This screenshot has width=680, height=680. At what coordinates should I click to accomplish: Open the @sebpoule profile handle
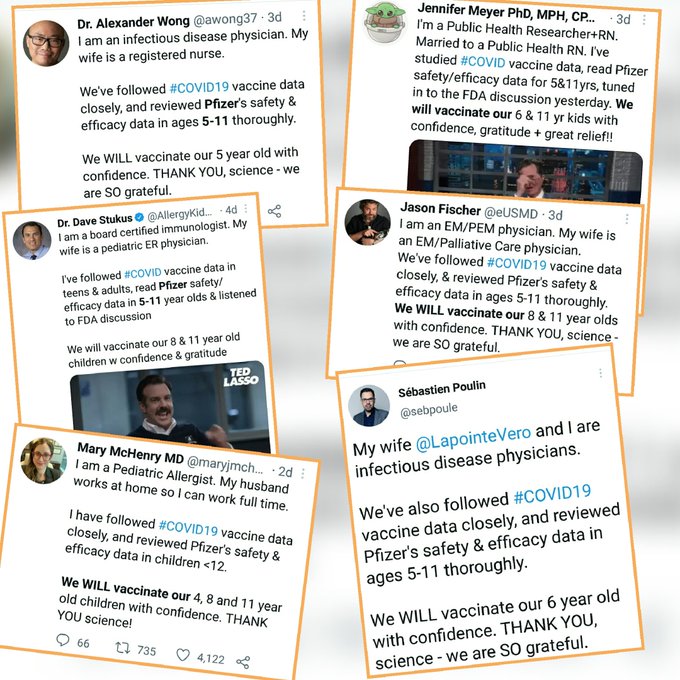(429, 410)
